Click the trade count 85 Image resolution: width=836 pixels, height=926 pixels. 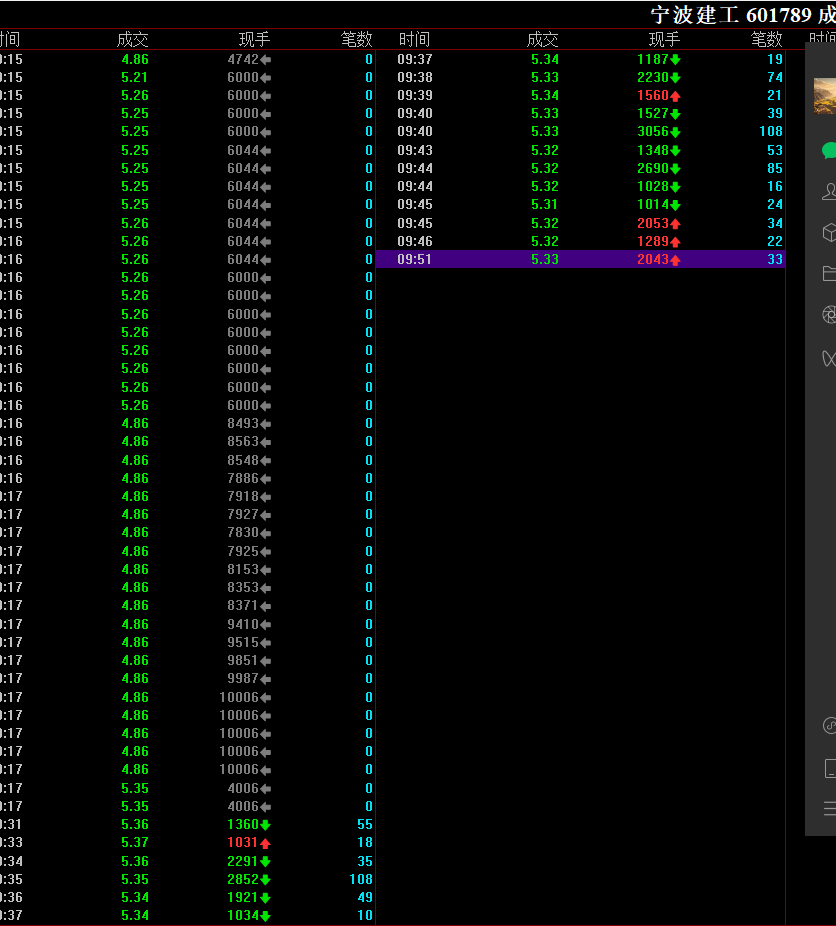point(775,168)
